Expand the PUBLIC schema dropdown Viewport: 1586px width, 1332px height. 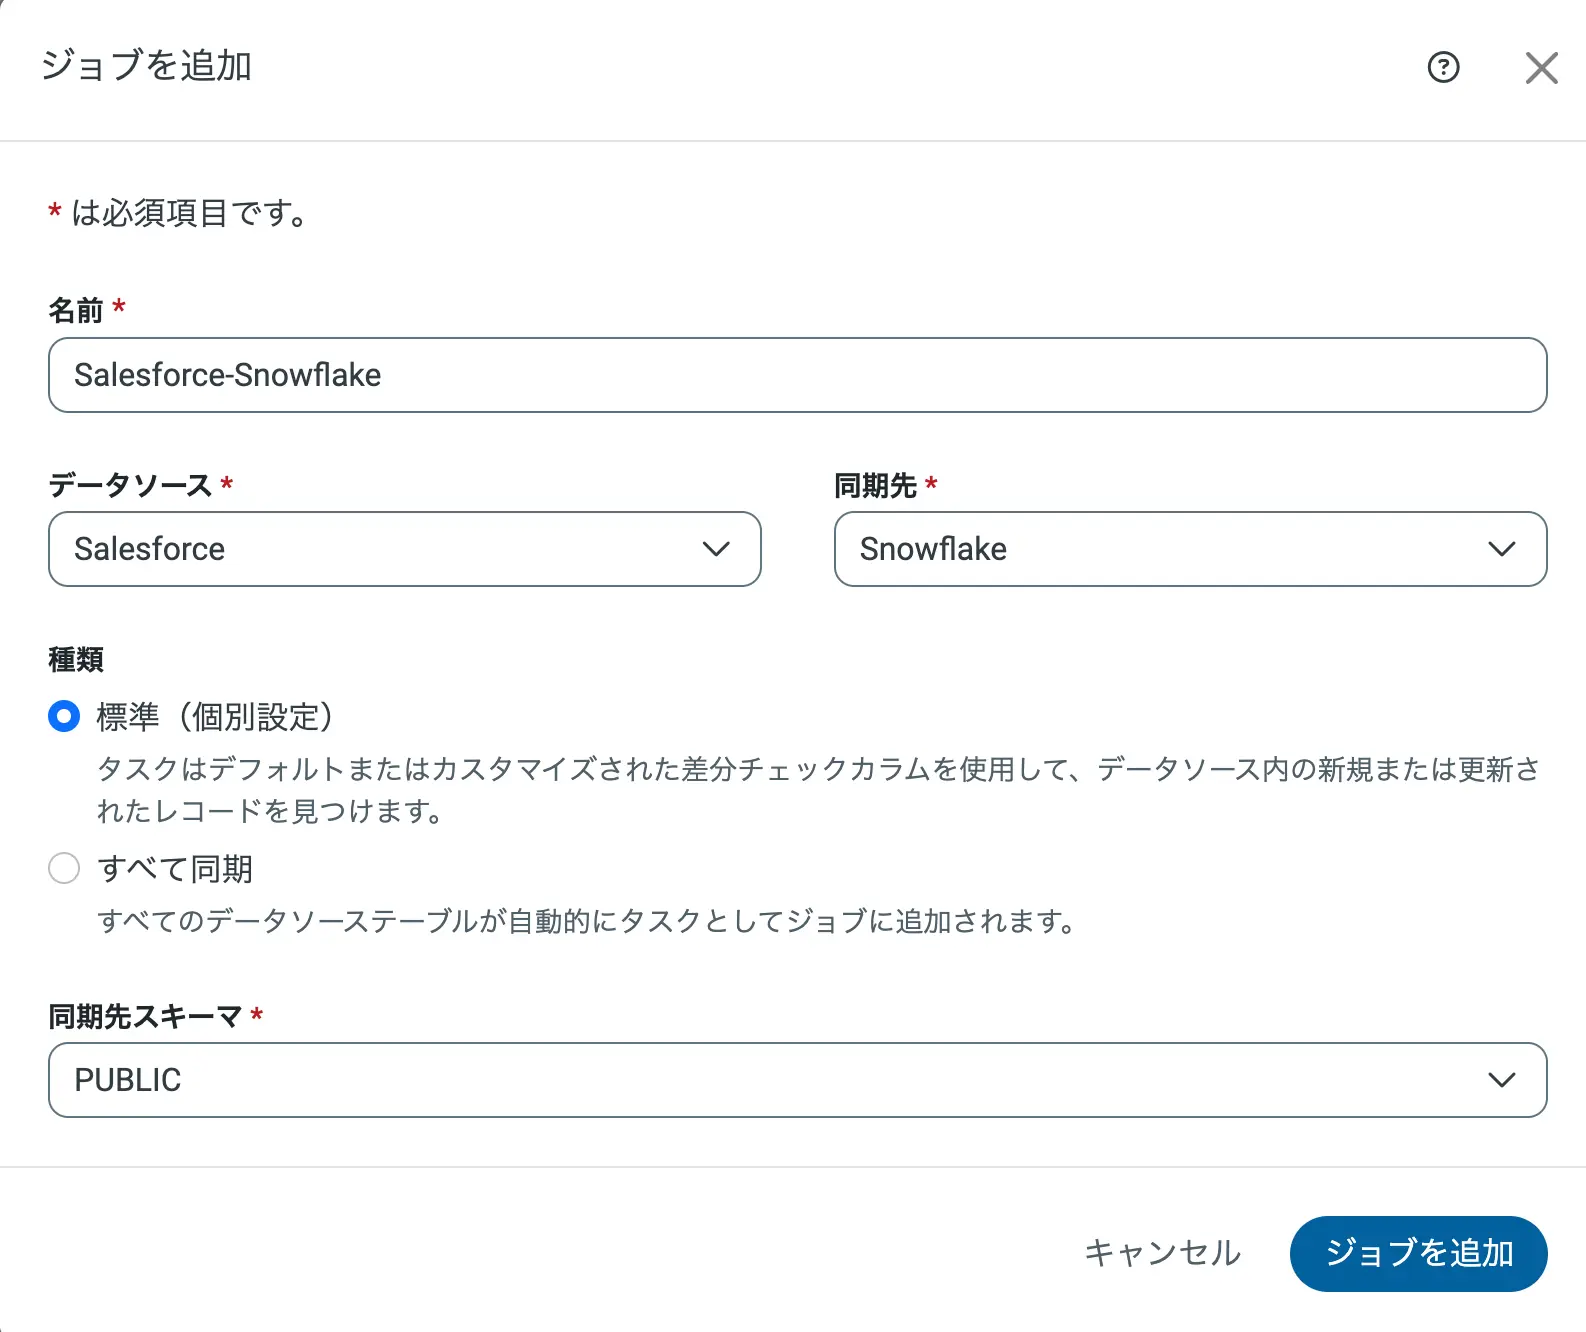[770, 1080]
